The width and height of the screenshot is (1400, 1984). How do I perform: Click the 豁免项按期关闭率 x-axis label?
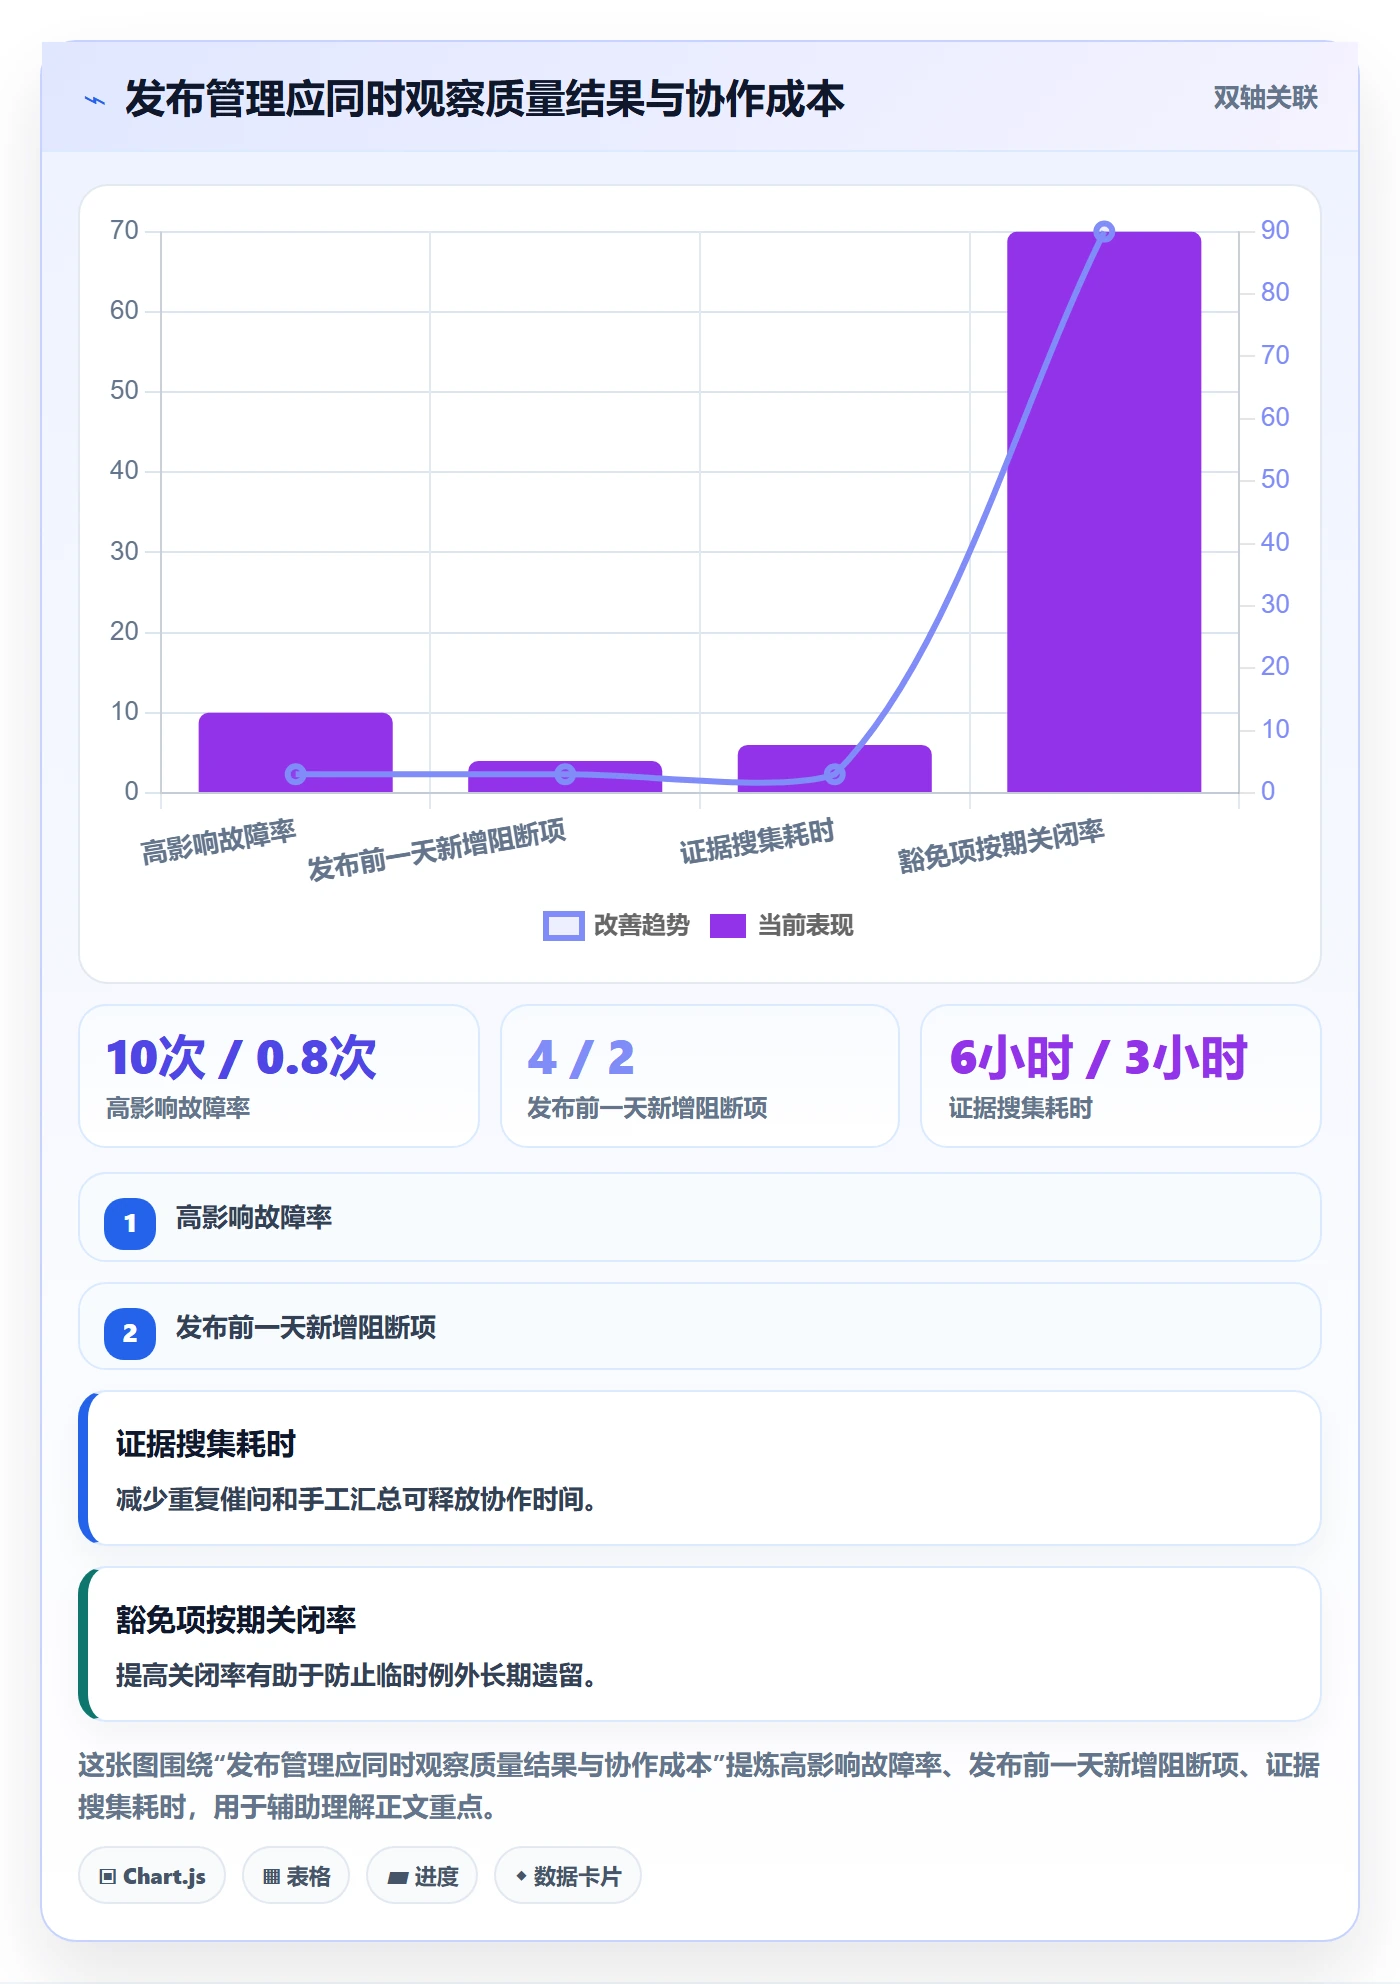[1001, 846]
